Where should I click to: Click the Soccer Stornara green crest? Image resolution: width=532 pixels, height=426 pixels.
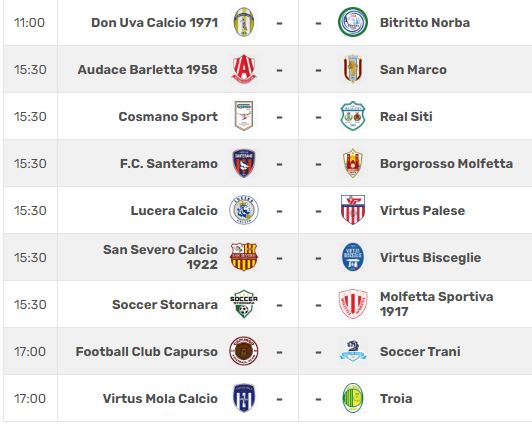pyautogui.click(x=244, y=304)
